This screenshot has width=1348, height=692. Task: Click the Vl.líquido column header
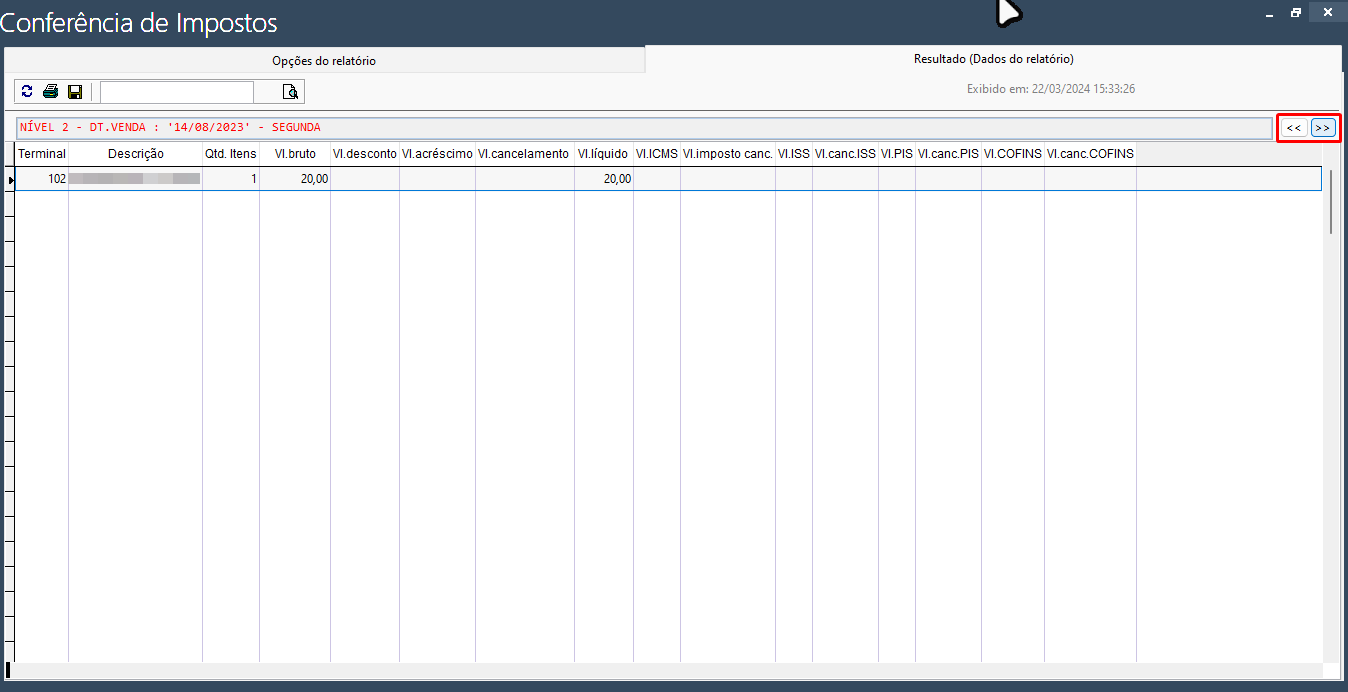tap(603, 154)
